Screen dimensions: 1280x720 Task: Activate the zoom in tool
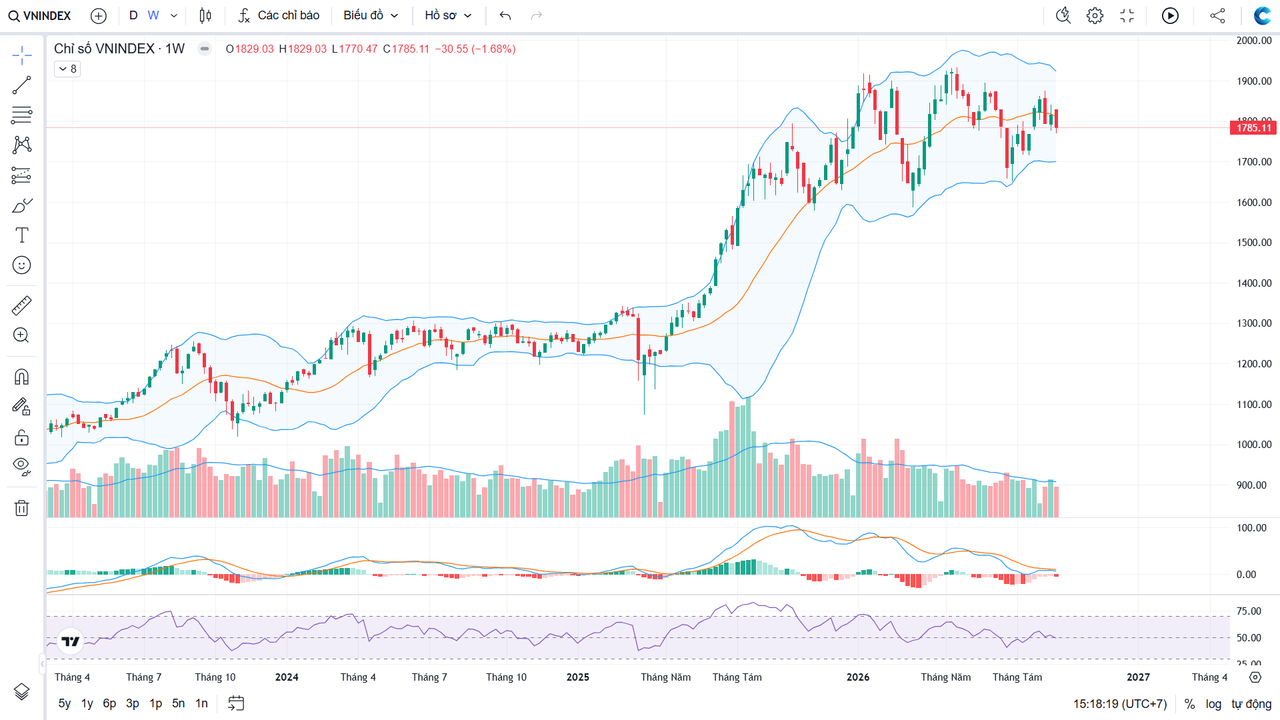coord(21,335)
